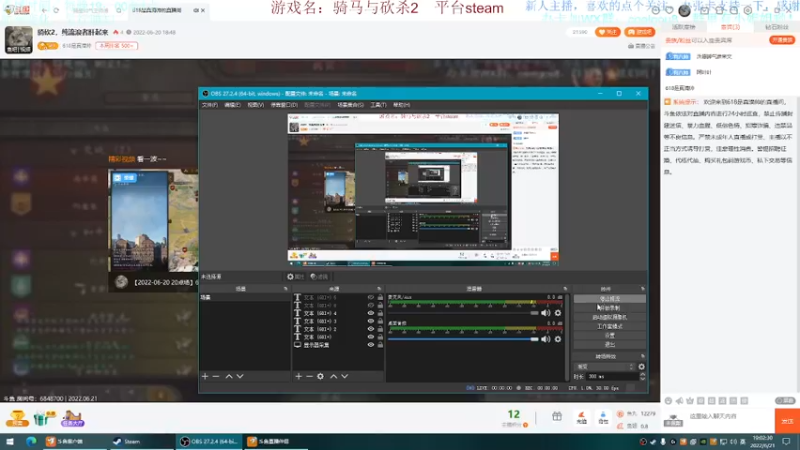The image size is (800, 450).
Task: Click the treasure chest icon below the stream
Action: 17,418
